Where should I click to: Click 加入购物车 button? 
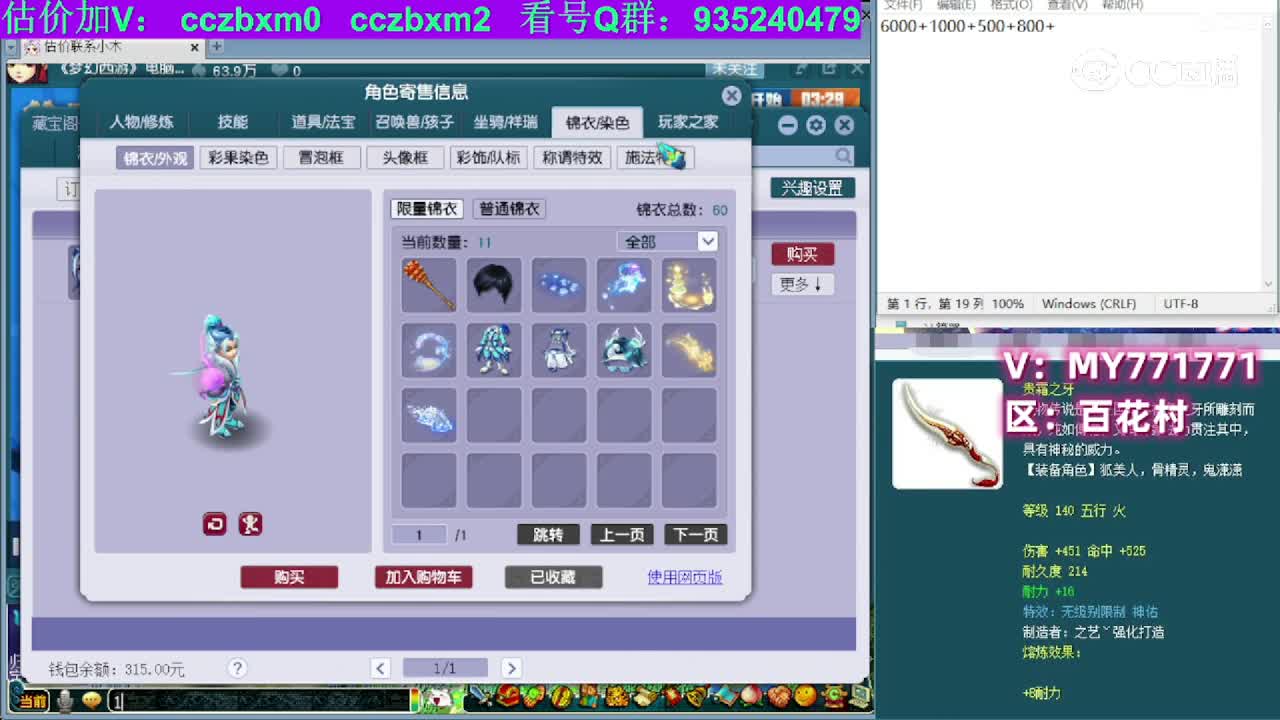click(423, 577)
